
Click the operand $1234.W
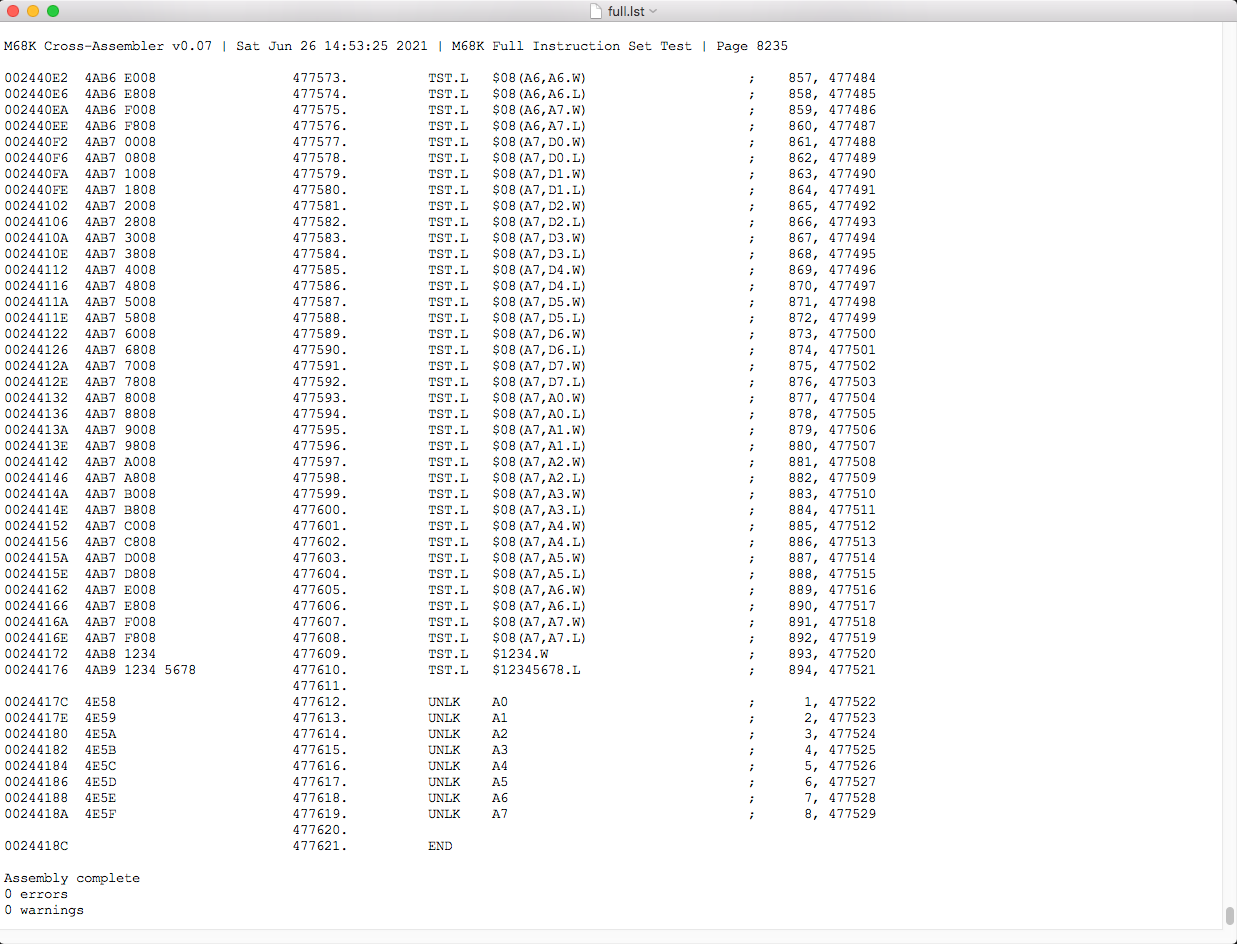(x=520, y=654)
